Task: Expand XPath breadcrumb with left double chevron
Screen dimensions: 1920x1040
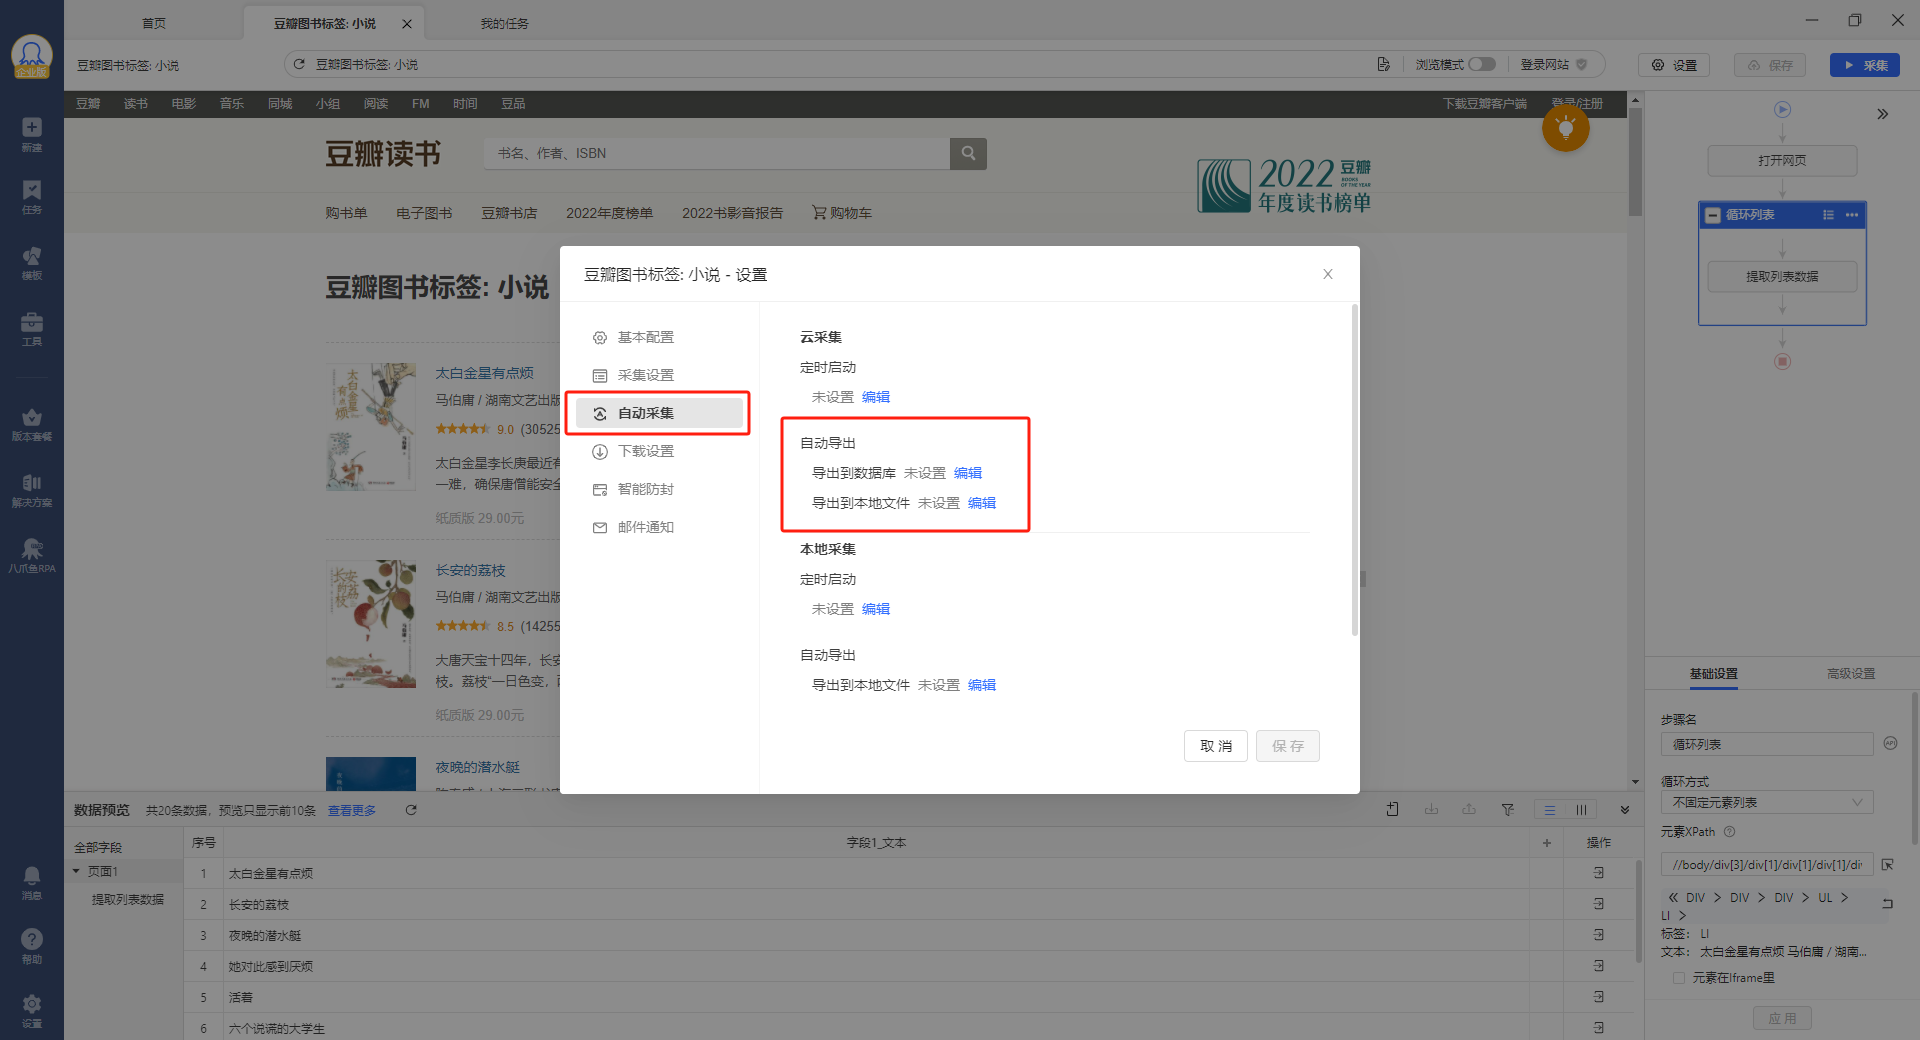Action: 1673,898
